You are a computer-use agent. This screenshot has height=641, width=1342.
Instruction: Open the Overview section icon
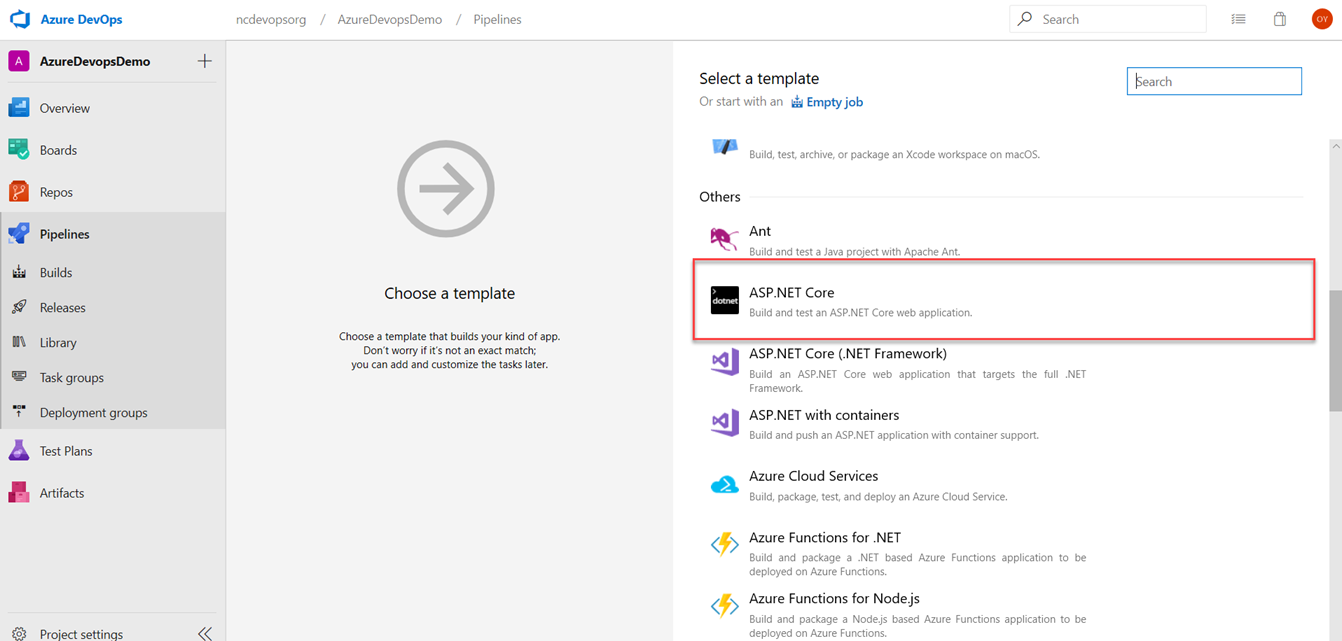19,107
